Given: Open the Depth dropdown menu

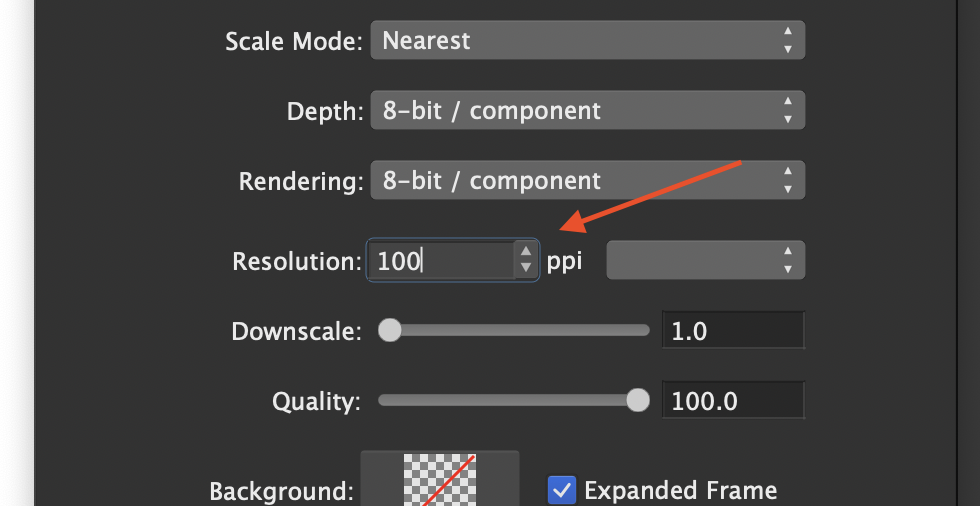Looking at the screenshot, I should click(587, 110).
